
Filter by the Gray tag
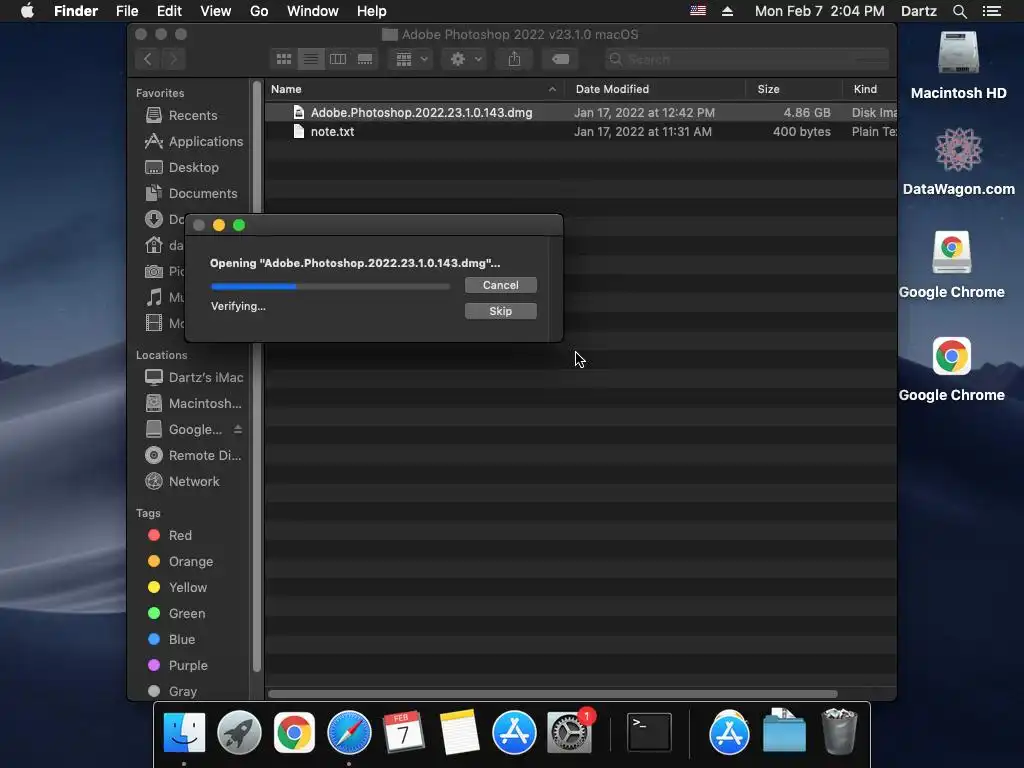[x=172, y=692]
